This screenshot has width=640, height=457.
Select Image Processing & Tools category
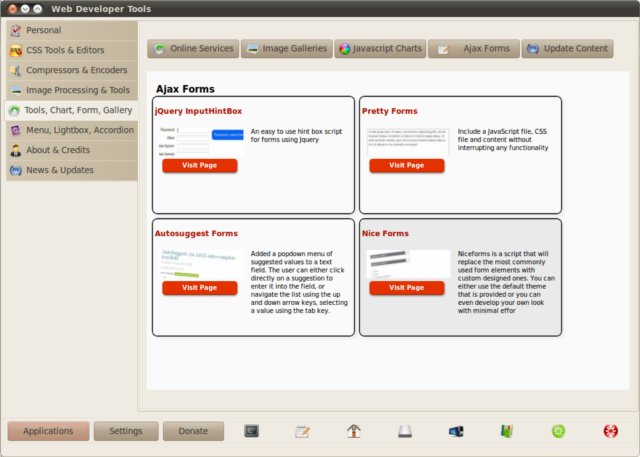point(72,90)
